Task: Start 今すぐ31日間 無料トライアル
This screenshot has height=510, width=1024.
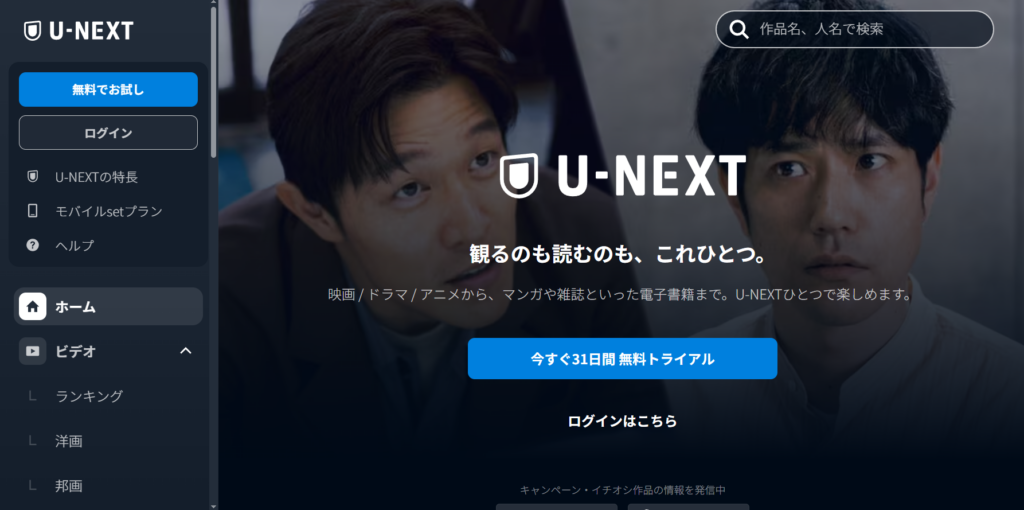Action: pyautogui.click(x=622, y=359)
